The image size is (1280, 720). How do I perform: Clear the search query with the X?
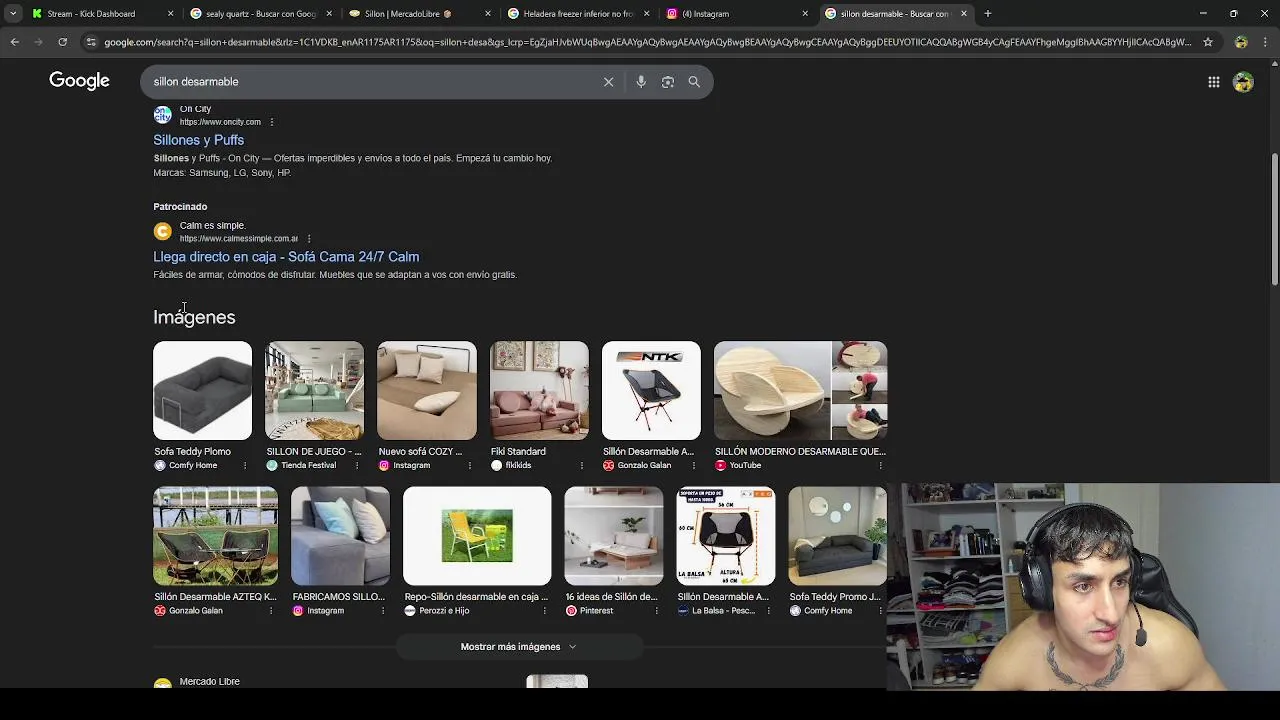[x=608, y=82]
